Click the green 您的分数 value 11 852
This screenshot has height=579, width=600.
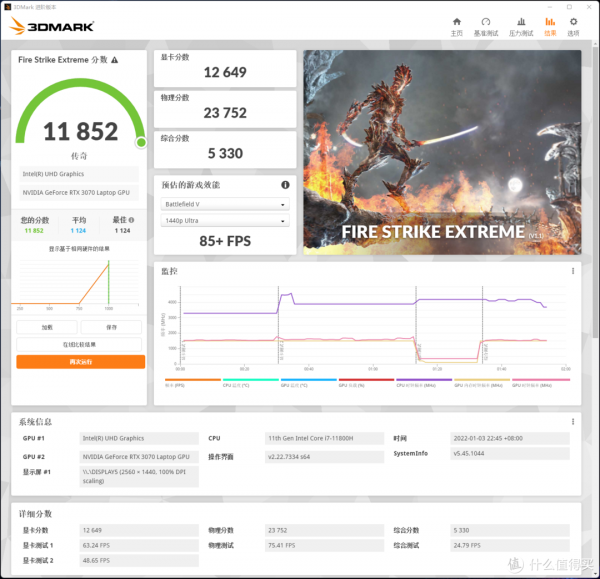(34, 231)
